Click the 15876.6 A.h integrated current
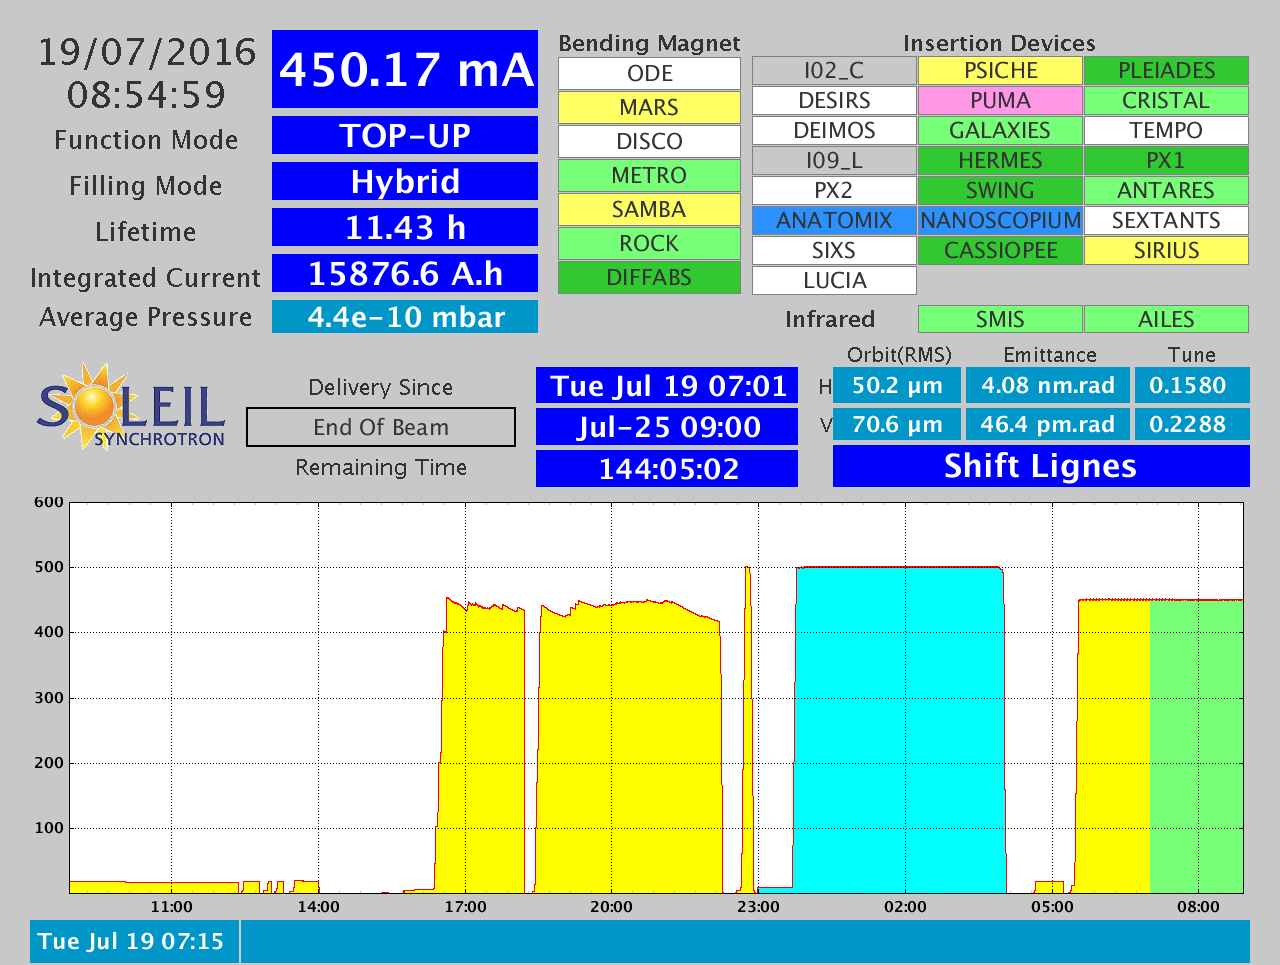This screenshot has height=965, width=1280. coord(405,273)
